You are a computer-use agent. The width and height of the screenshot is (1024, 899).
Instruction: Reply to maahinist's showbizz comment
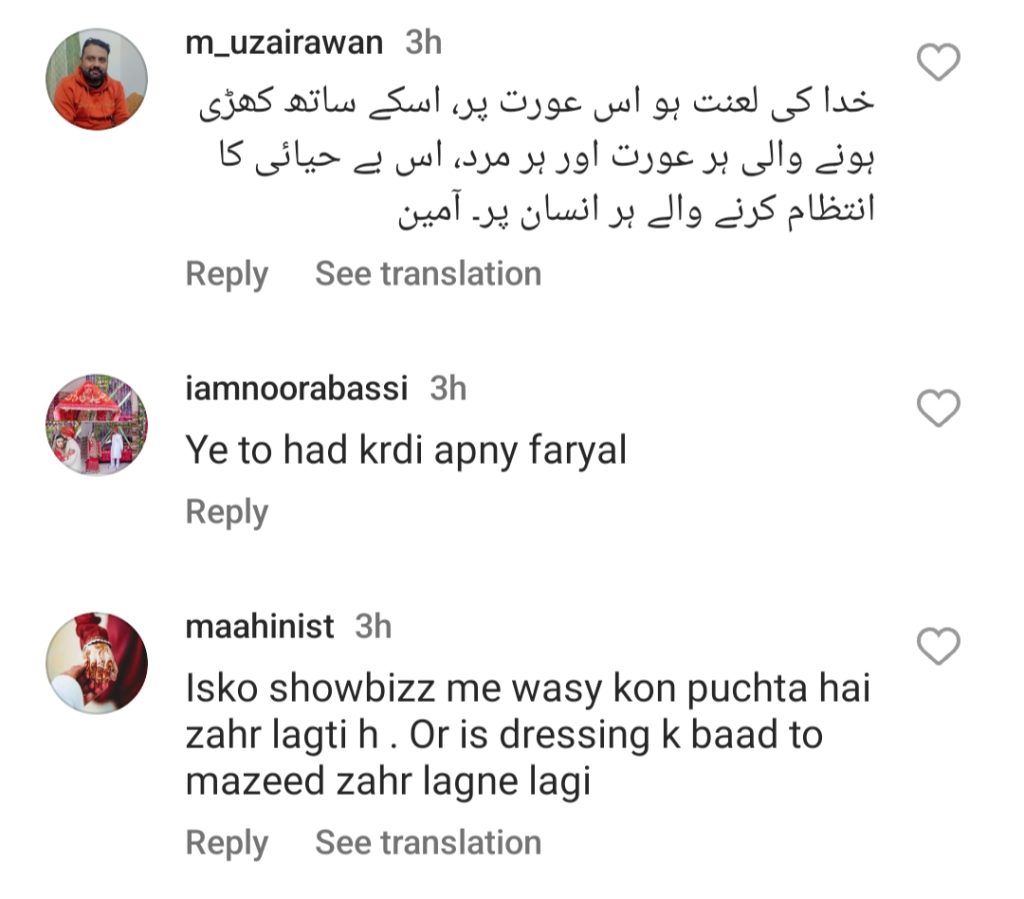pos(227,843)
